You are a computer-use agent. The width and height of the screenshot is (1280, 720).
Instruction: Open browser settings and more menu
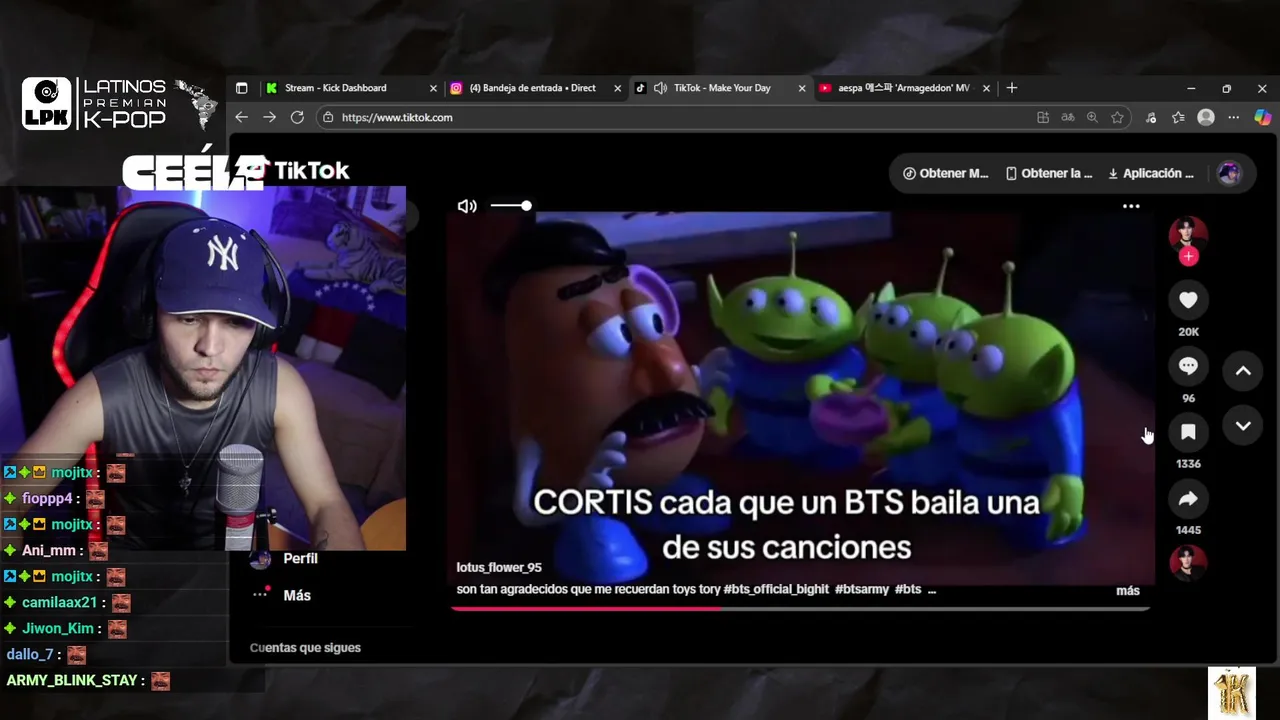[1234, 117]
